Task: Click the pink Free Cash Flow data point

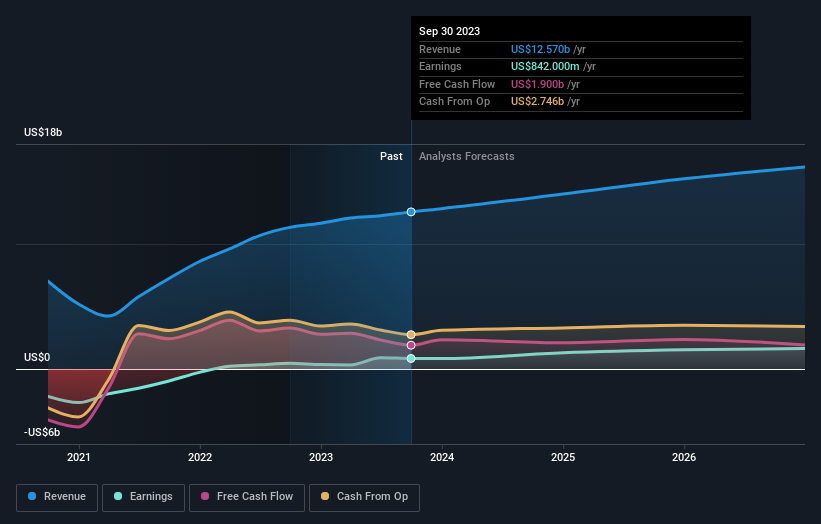Action: 411,345
